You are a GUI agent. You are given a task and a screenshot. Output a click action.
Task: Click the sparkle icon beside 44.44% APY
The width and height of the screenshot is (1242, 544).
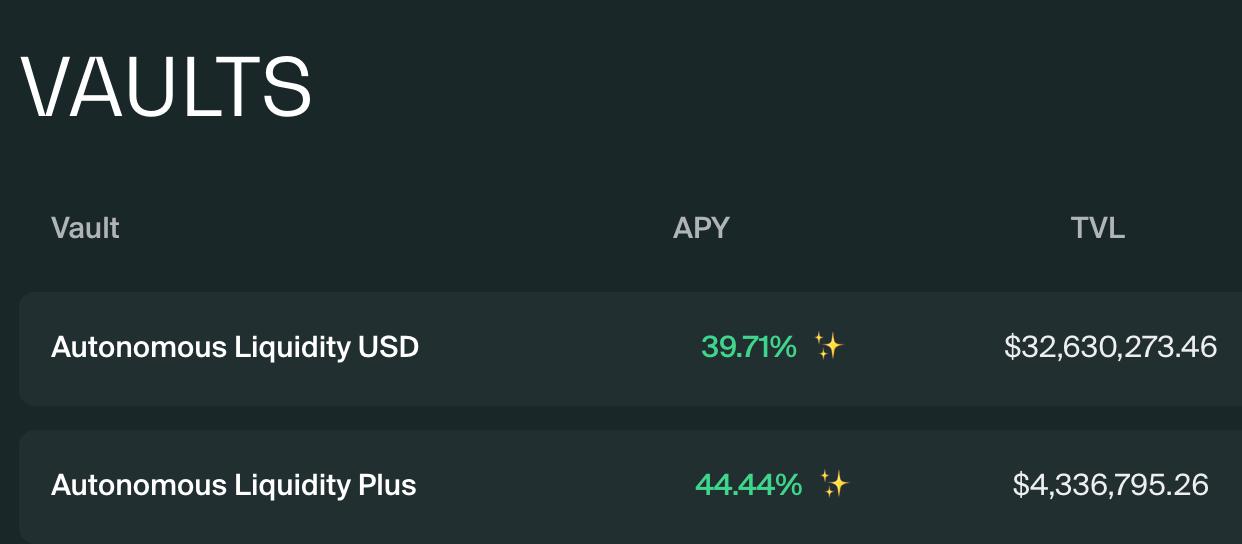point(834,485)
